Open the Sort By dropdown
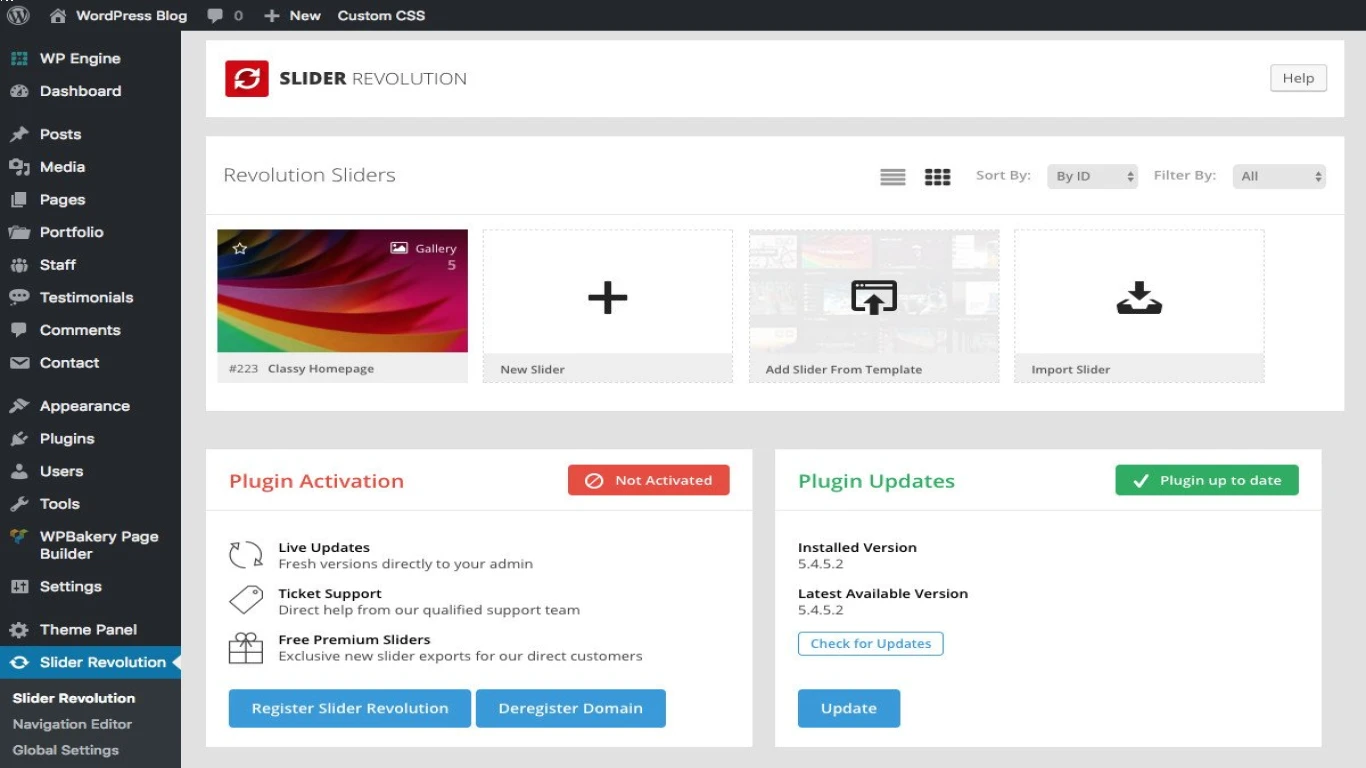 [1092, 176]
